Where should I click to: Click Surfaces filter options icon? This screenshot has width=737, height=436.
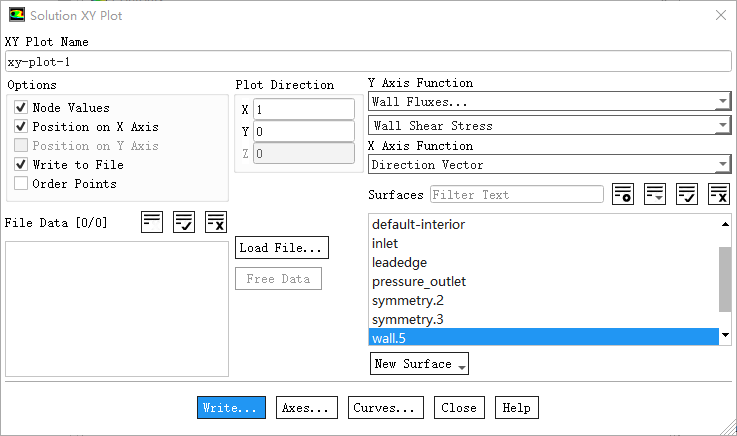coord(623,194)
